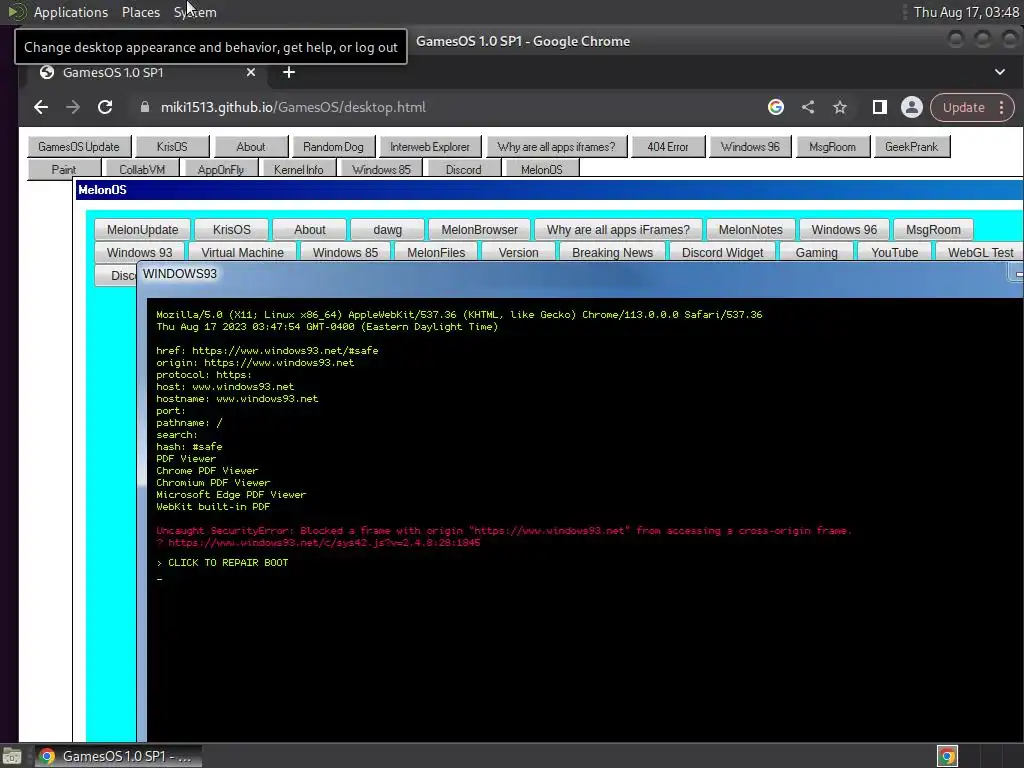This screenshot has height=768, width=1024.
Task: Open KrisOS in the GamesOS bar
Action: [x=172, y=147]
